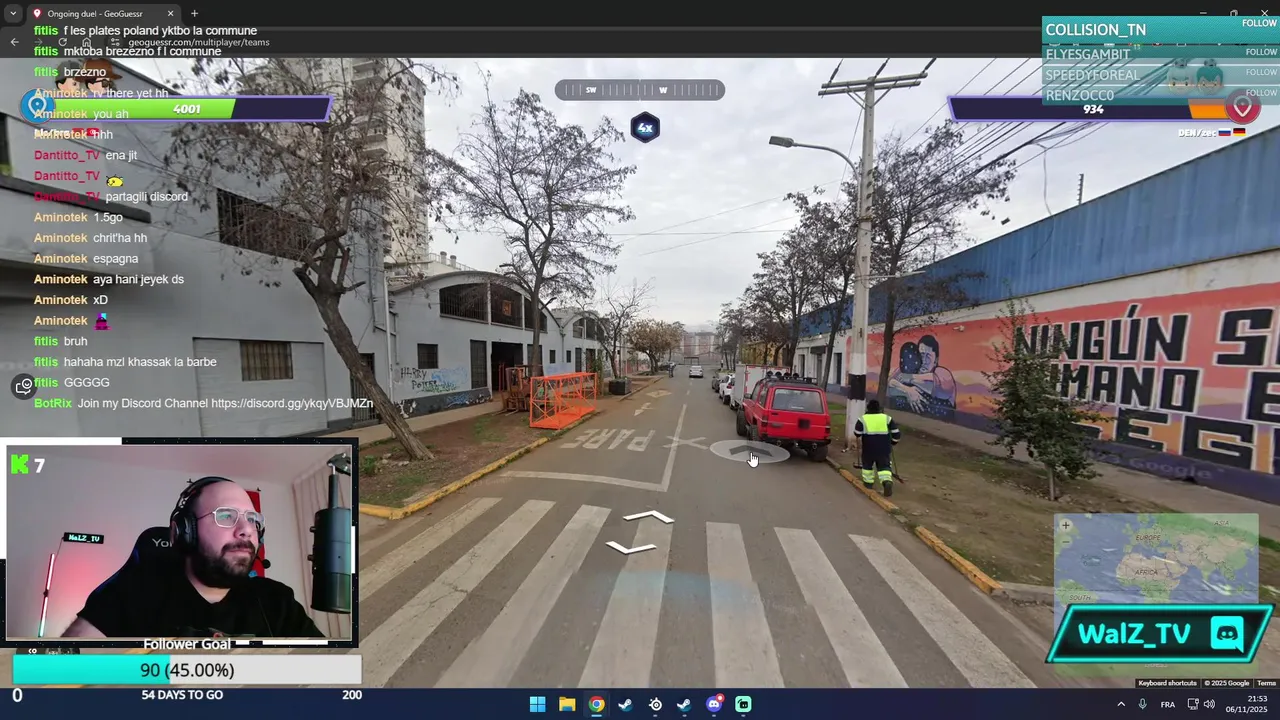Click the COLLISION_TN channel name

[1095, 30]
